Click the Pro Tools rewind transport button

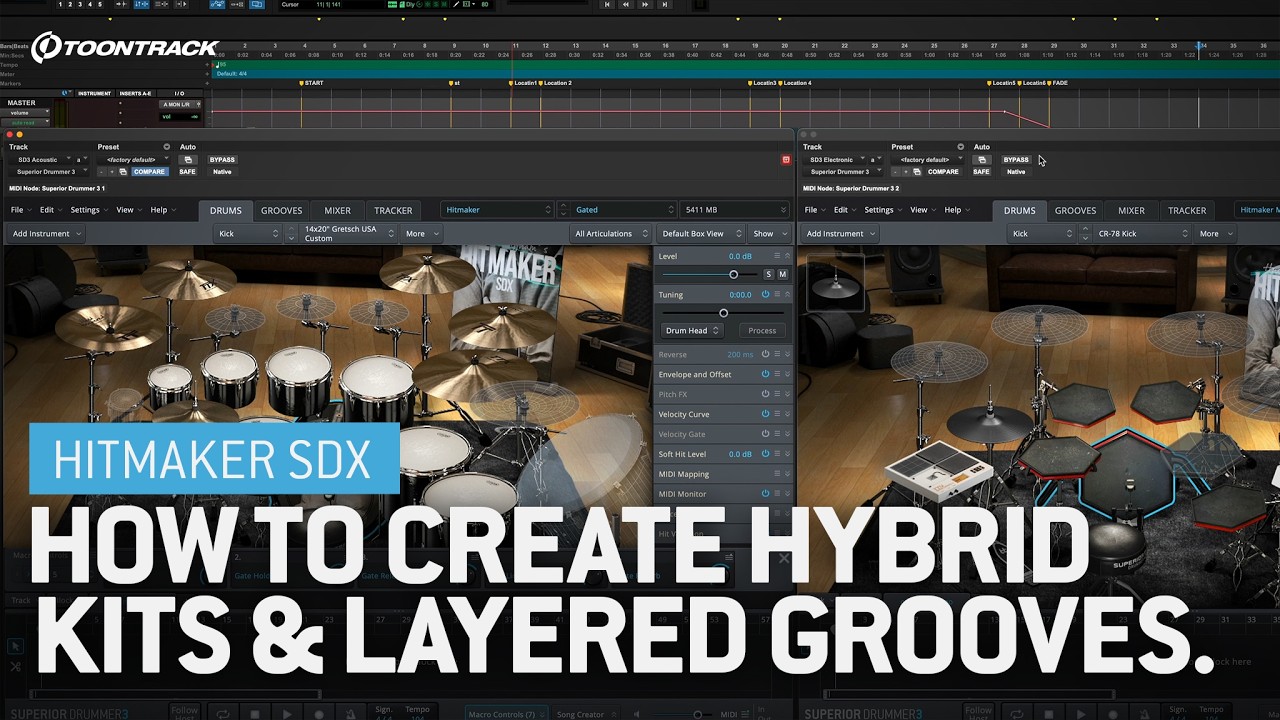[626, 5]
